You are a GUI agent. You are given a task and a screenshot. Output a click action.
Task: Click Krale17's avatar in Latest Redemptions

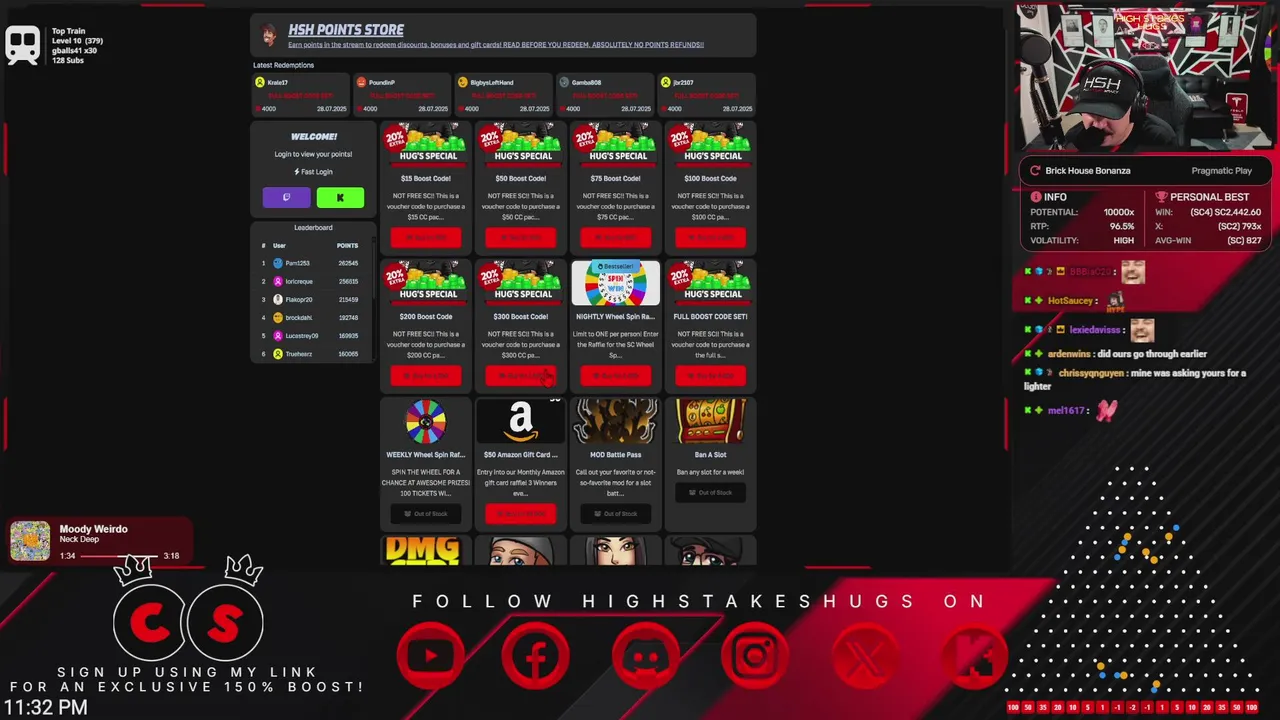pyautogui.click(x=260, y=82)
